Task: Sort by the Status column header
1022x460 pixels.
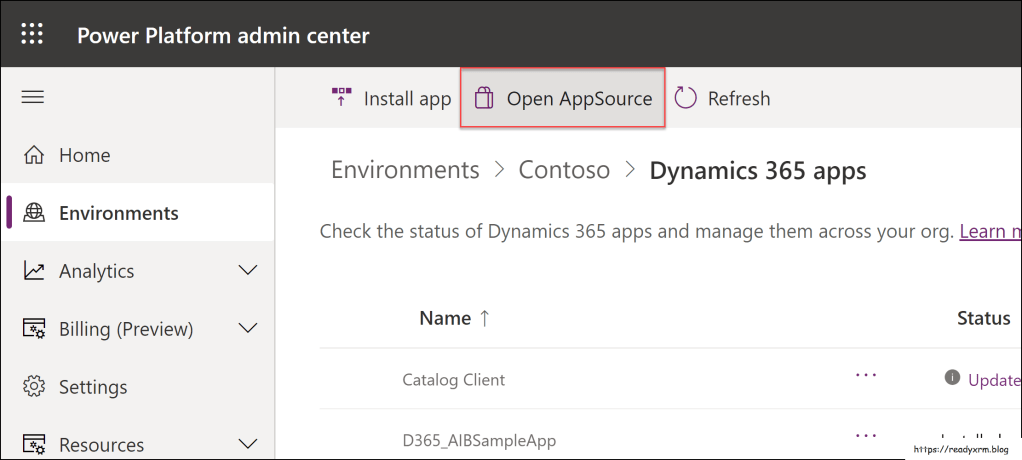Action: (x=983, y=318)
